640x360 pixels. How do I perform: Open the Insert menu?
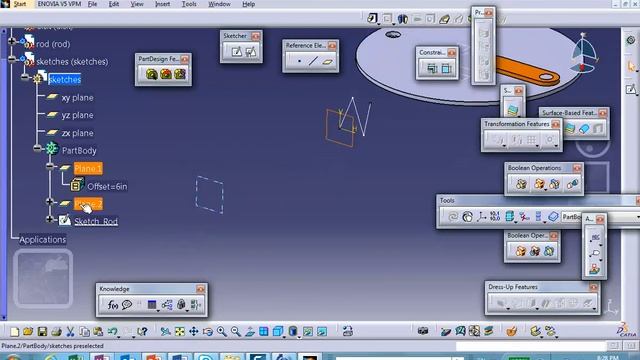coord(162,4)
